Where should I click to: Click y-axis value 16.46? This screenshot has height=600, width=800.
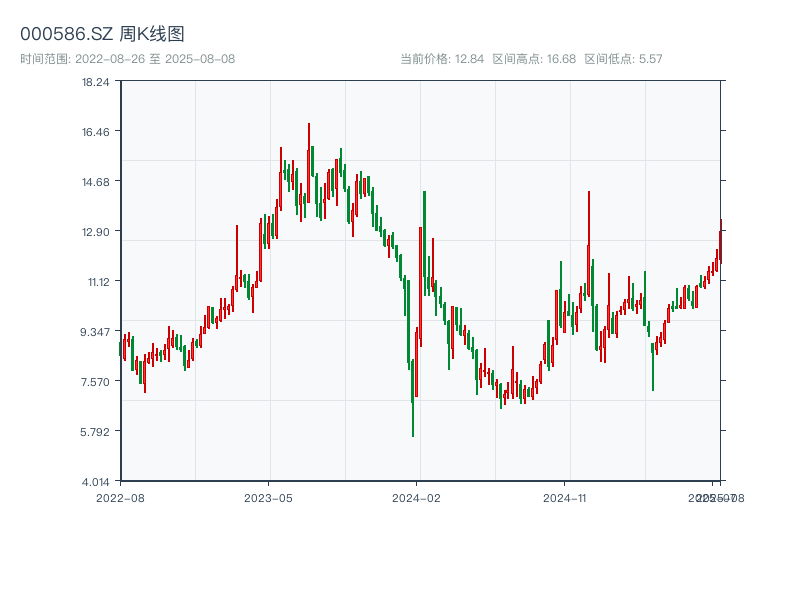tap(95, 132)
